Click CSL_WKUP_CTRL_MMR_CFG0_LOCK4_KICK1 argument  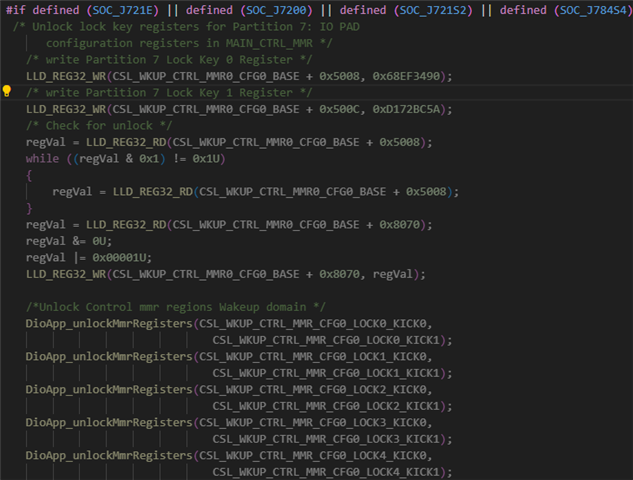click(326, 472)
